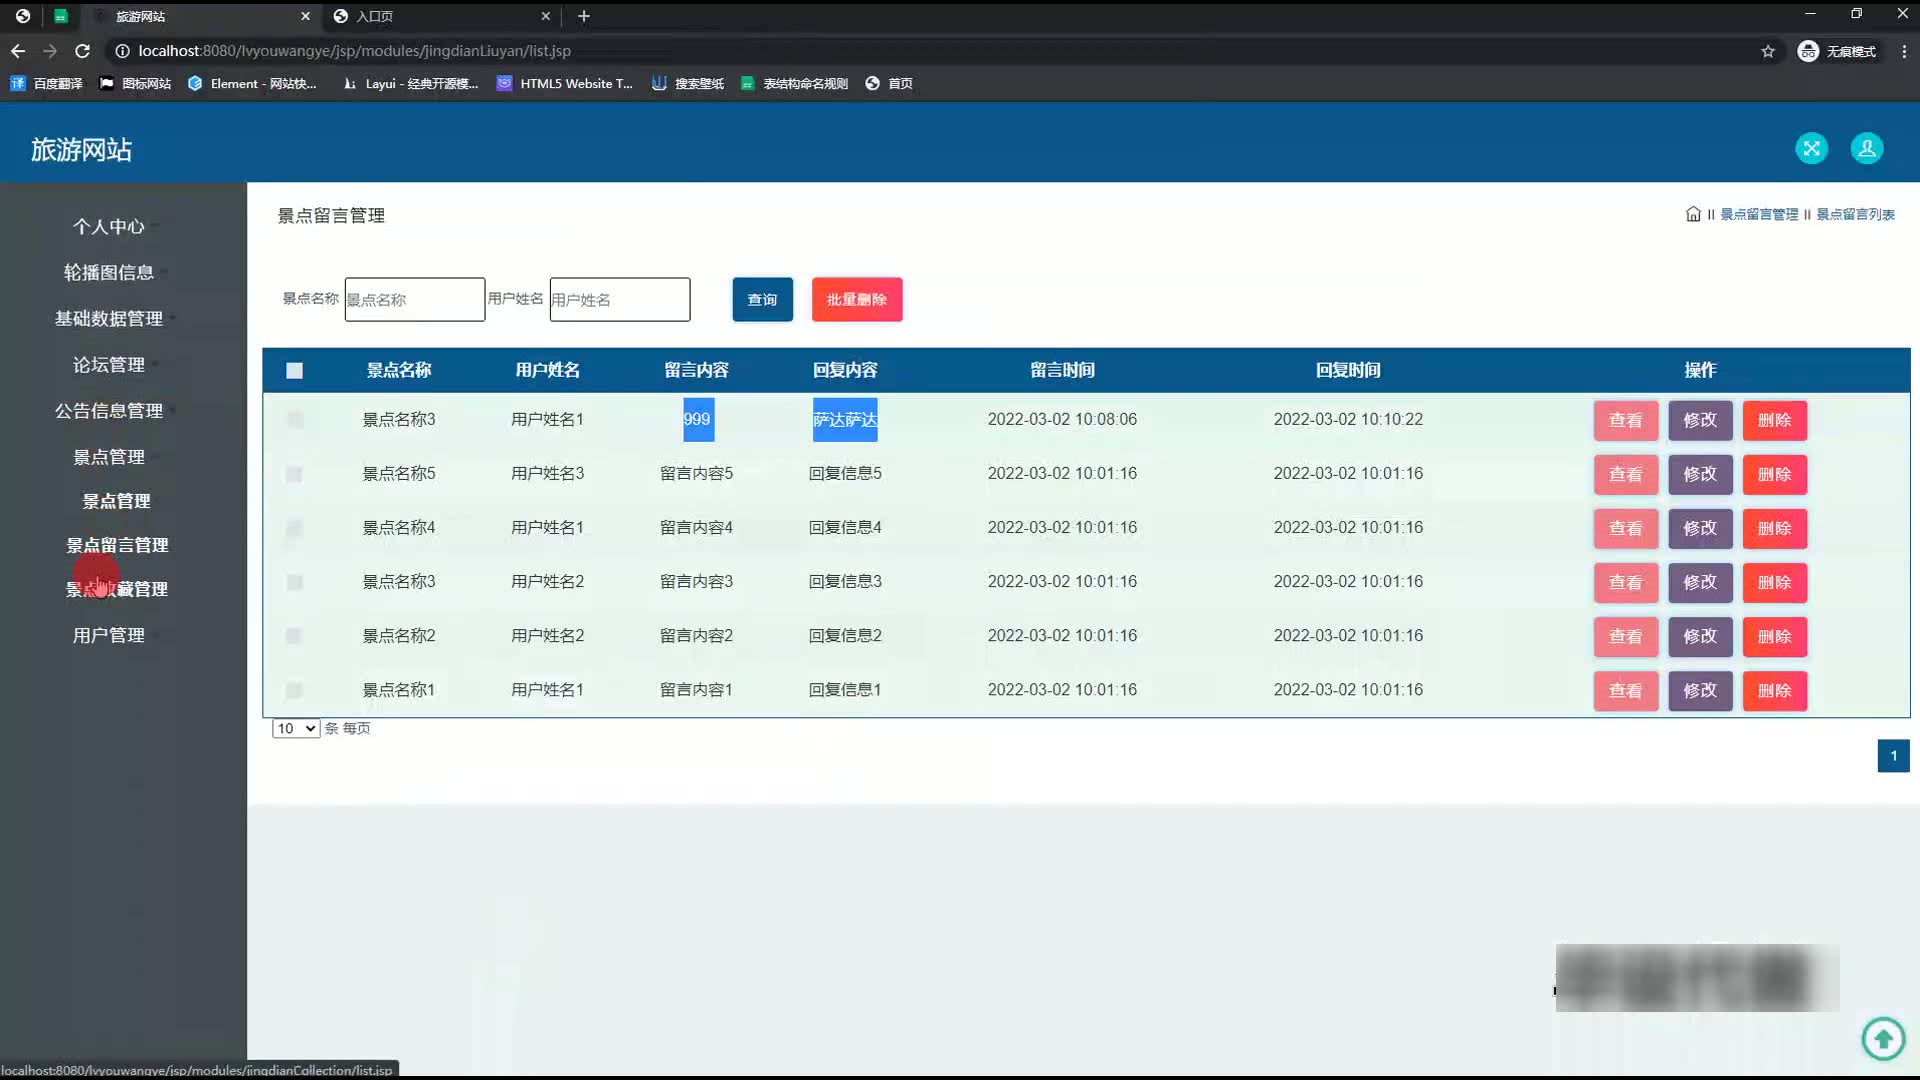Click the home icon in breadcrumb
This screenshot has height=1080, width=1920.
point(1693,214)
